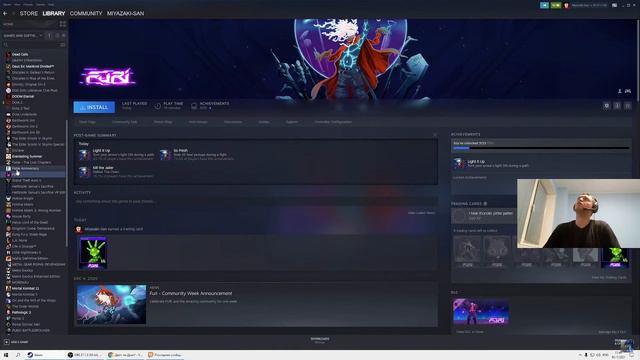Open the Games and Software filter dropdown
This screenshot has height=360, width=640.
pos(23,36)
